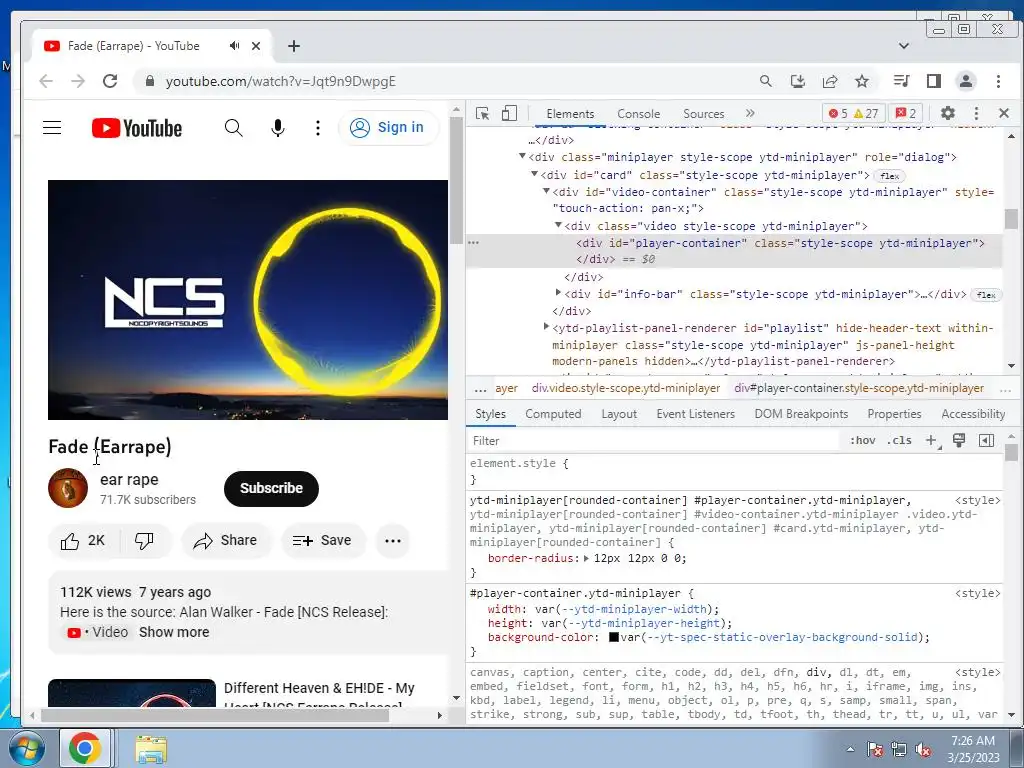Viewport: 1024px width, 768px height.
Task: Click Show more in description
Action: (174, 632)
